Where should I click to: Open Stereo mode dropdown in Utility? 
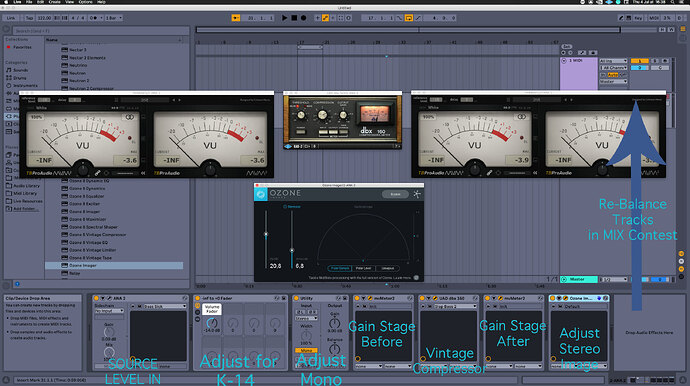coord(306,318)
